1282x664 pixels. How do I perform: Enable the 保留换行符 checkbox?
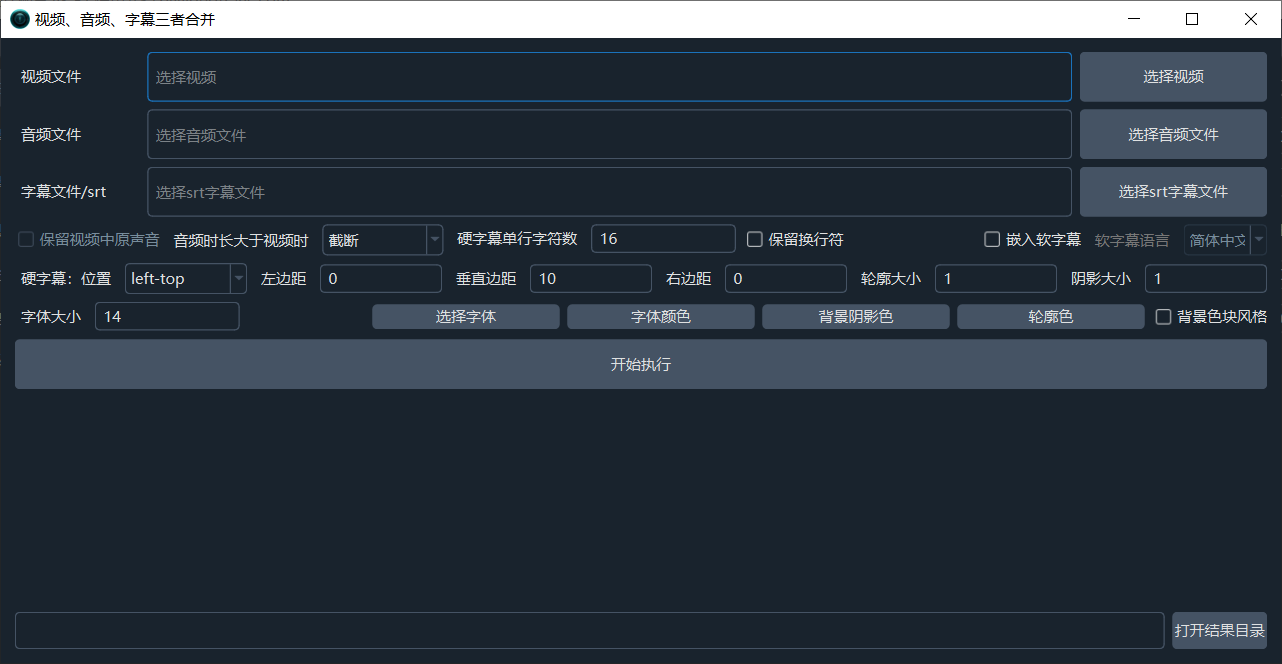pos(756,240)
